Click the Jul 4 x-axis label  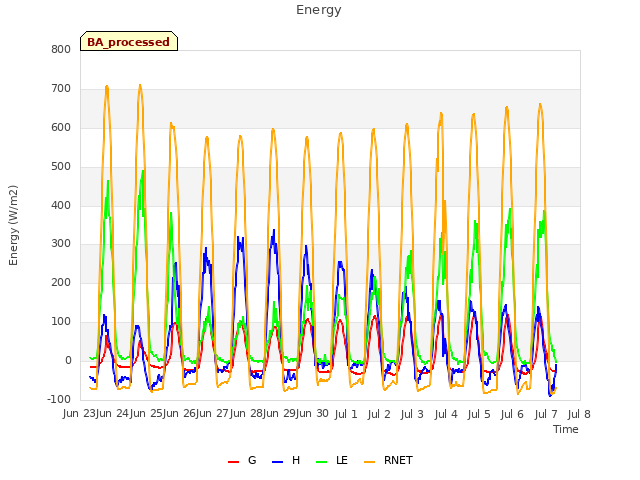(x=446, y=414)
